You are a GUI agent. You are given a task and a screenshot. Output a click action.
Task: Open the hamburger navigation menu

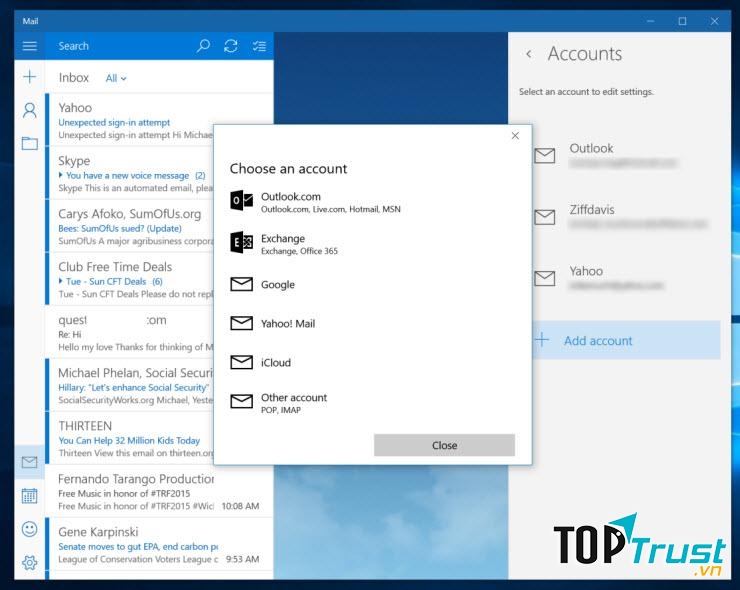pos(29,46)
